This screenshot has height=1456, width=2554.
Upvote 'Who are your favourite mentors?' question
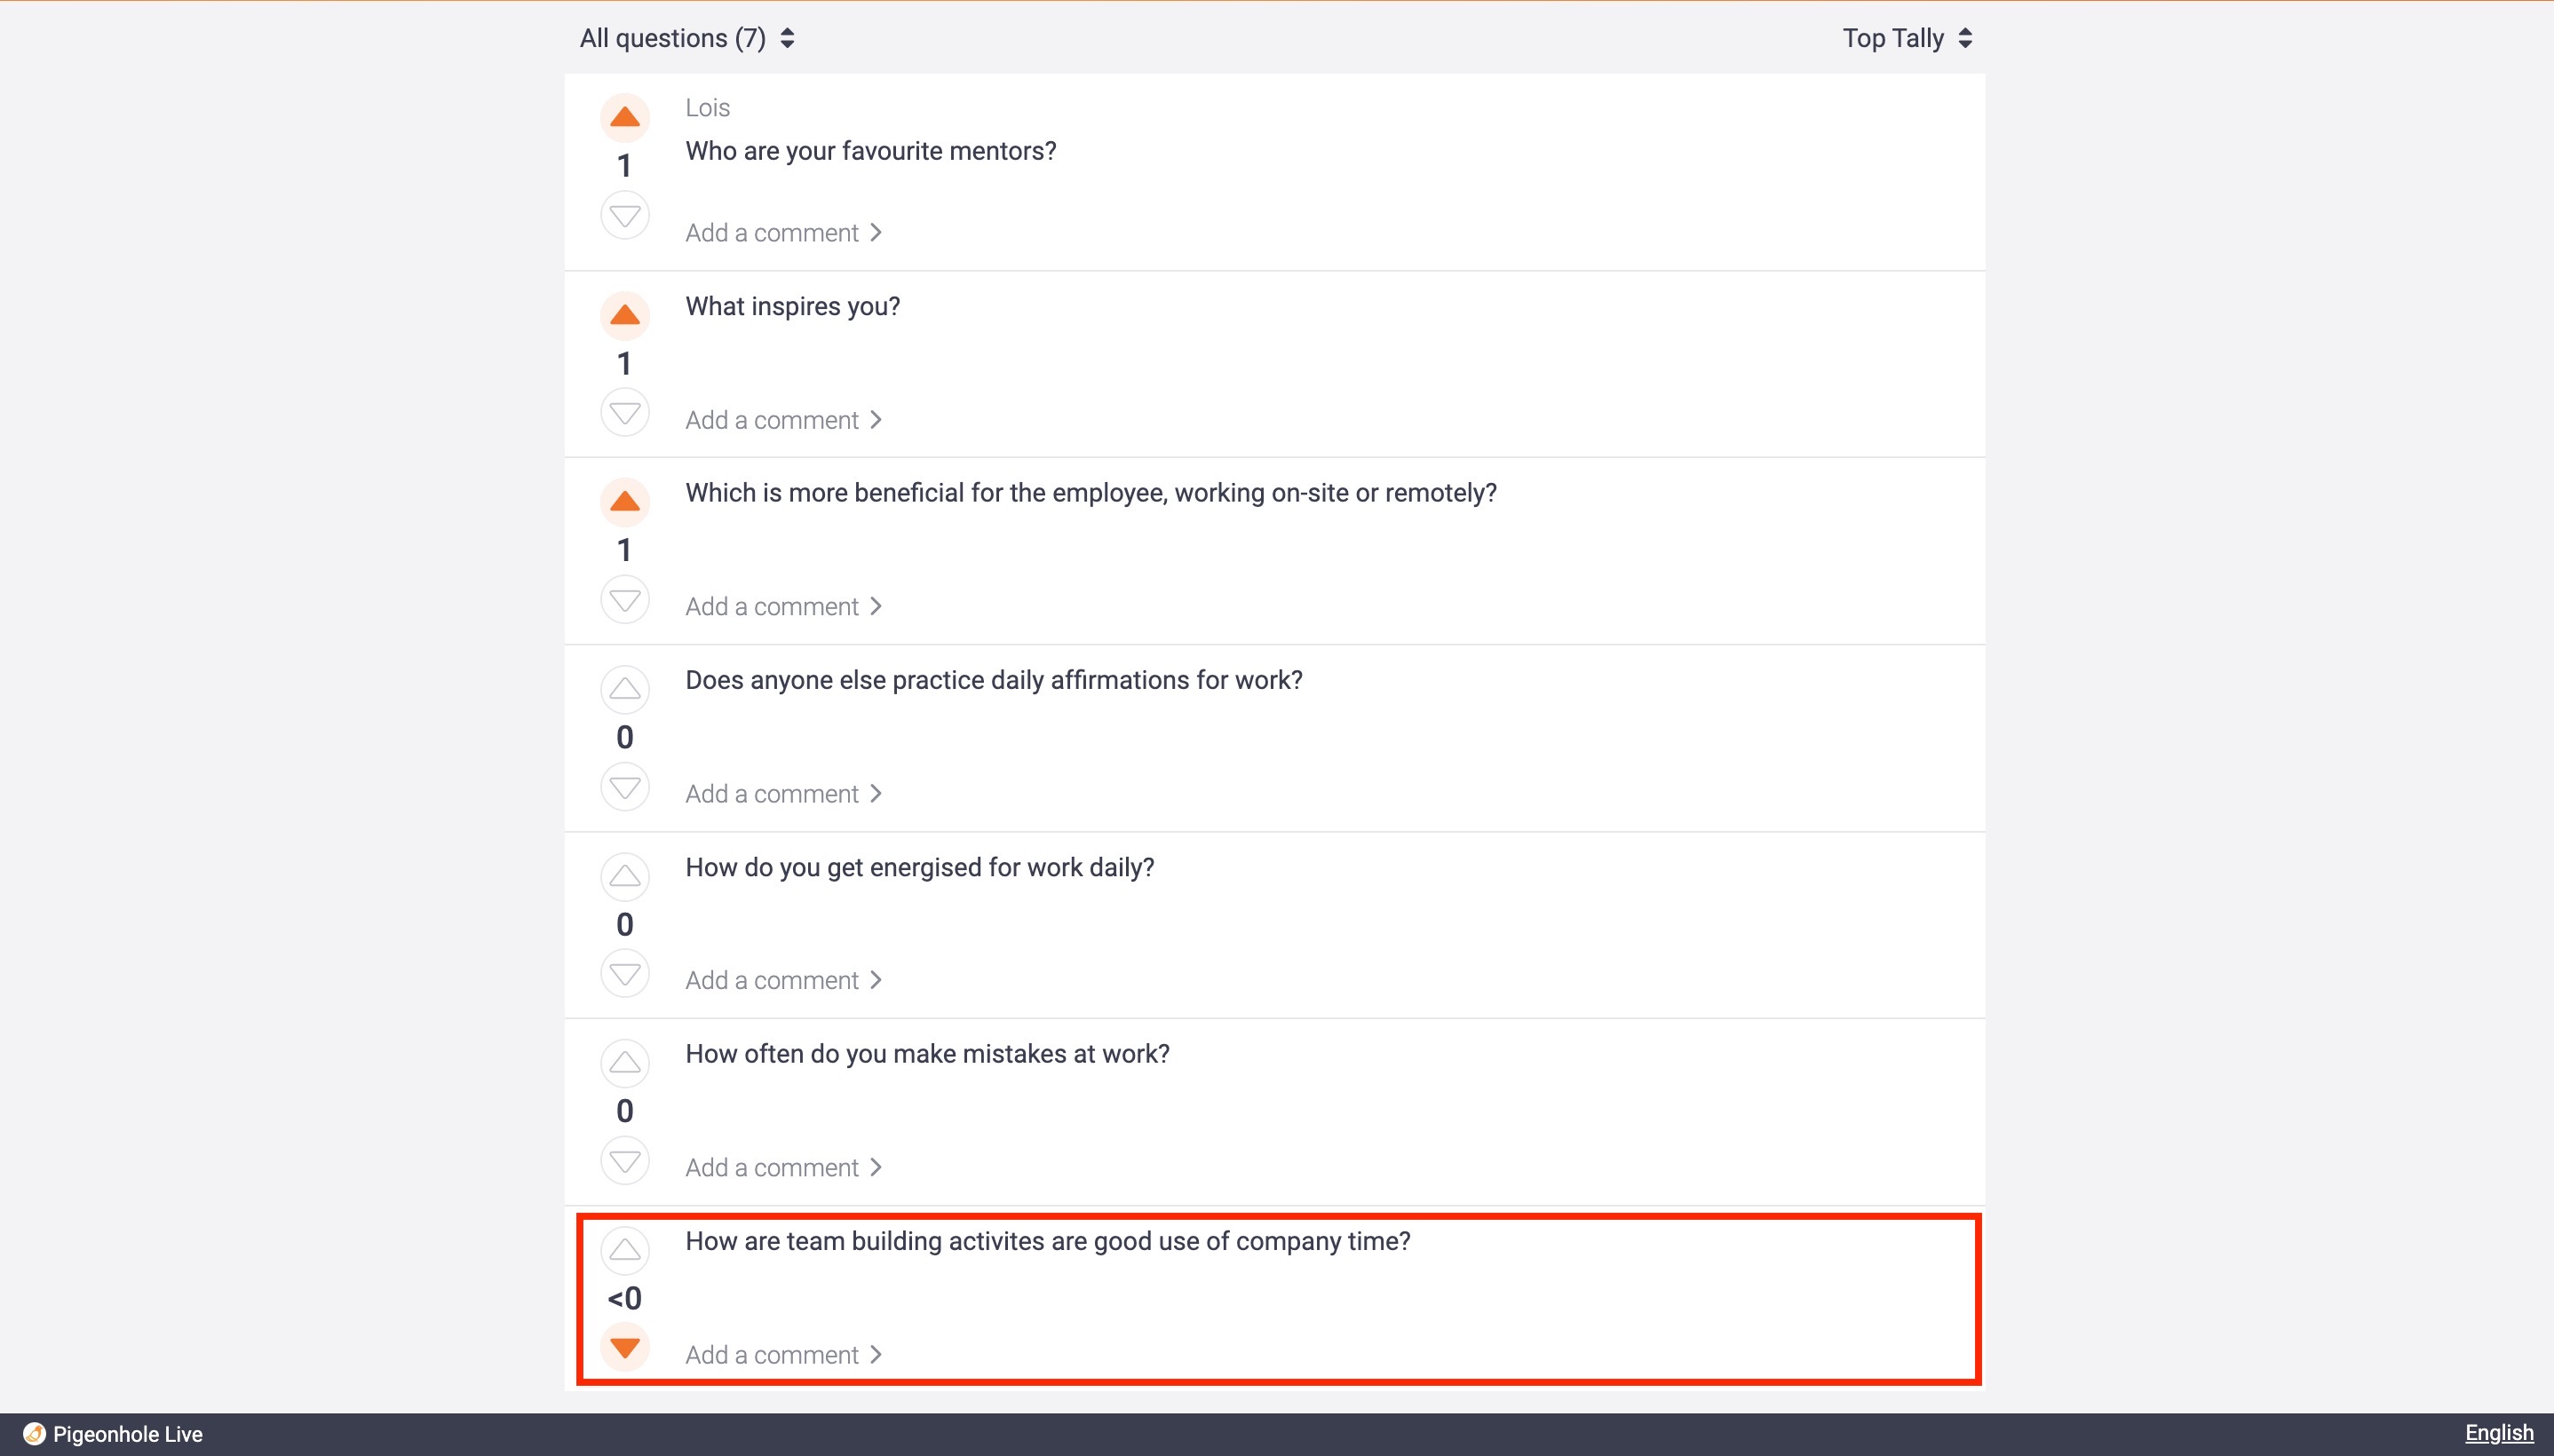point(625,117)
